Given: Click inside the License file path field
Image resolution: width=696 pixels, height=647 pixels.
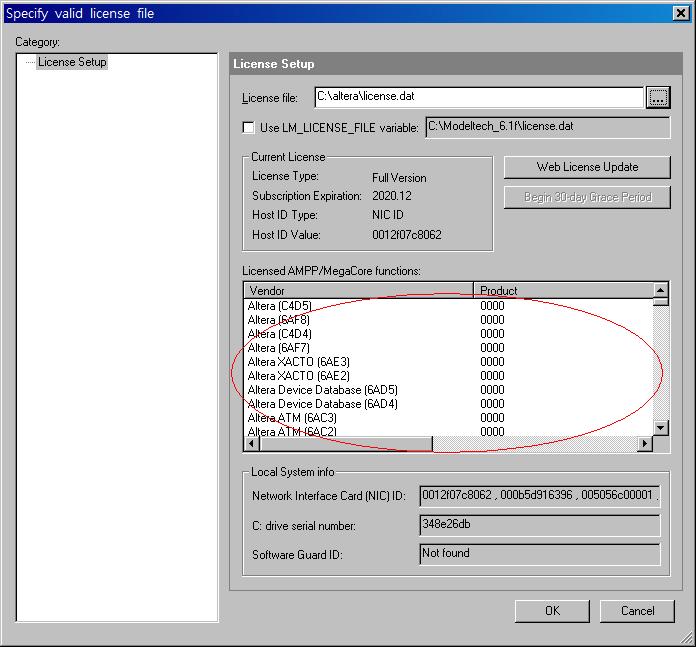Looking at the screenshot, I should point(478,97).
